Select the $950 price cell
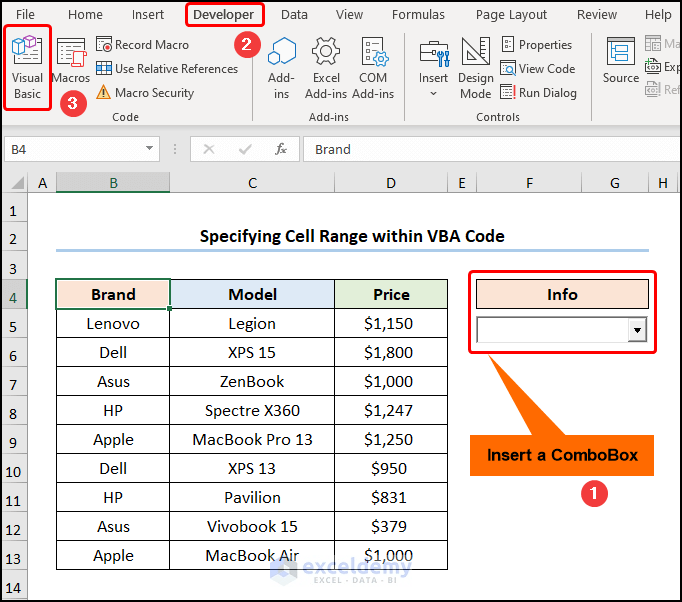 (x=391, y=468)
